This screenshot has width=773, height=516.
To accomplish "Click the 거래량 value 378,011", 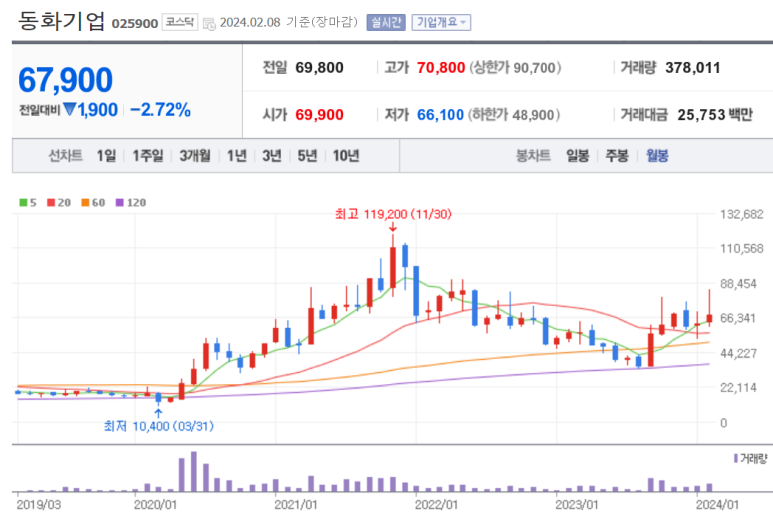I will (693, 68).
